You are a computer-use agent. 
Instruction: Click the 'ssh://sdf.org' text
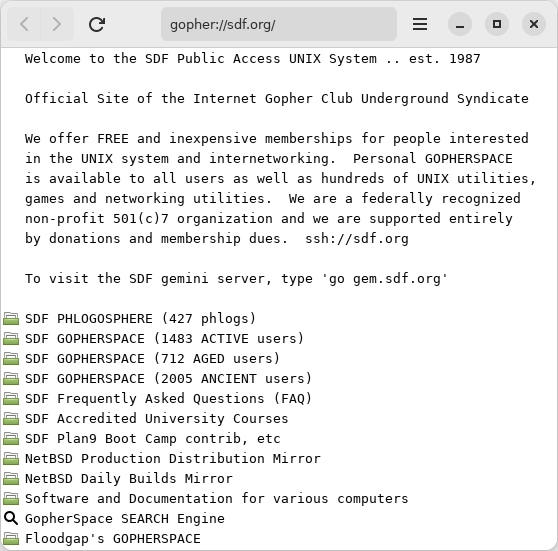point(357,239)
